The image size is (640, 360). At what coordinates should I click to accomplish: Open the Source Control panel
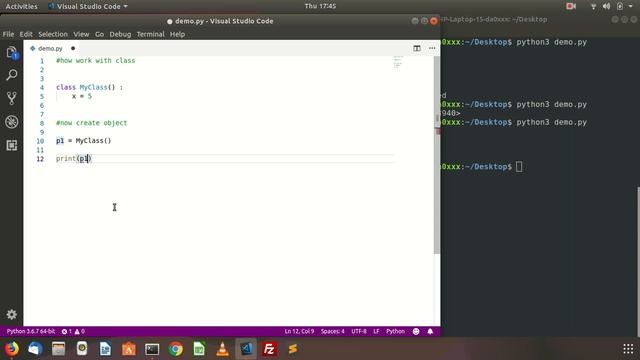[11, 98]
